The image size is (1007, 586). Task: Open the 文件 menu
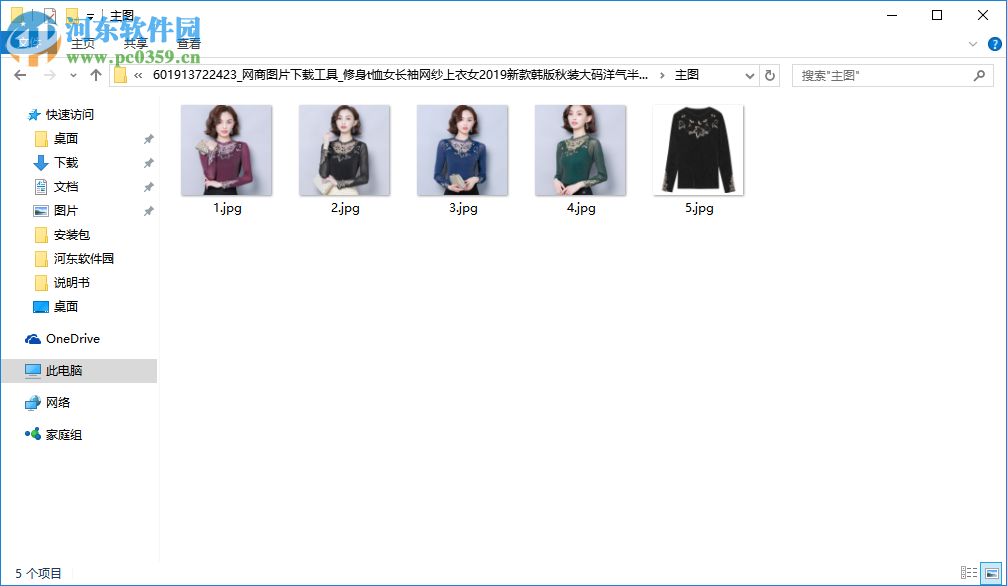click(30, 43)
